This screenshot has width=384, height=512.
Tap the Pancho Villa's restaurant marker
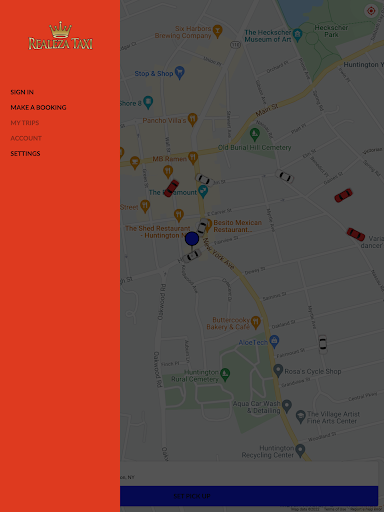click(x=192, y=119)
